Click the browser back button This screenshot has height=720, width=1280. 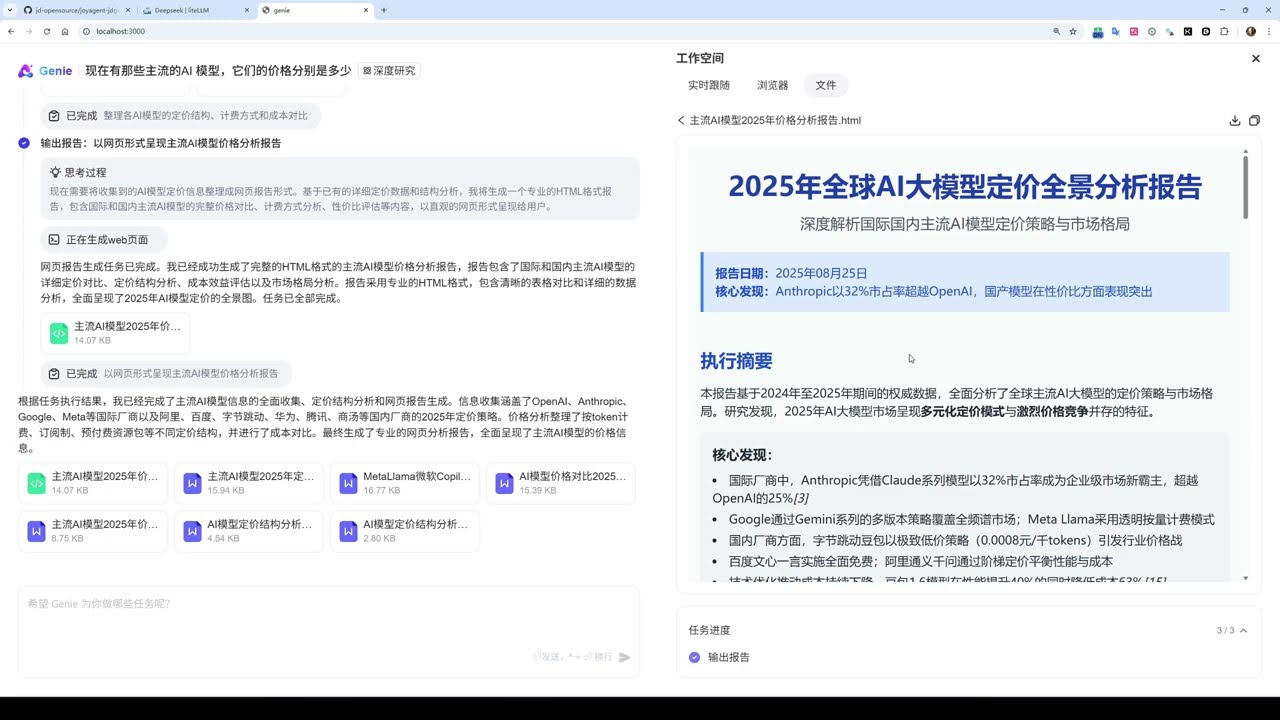click(11, 31)
